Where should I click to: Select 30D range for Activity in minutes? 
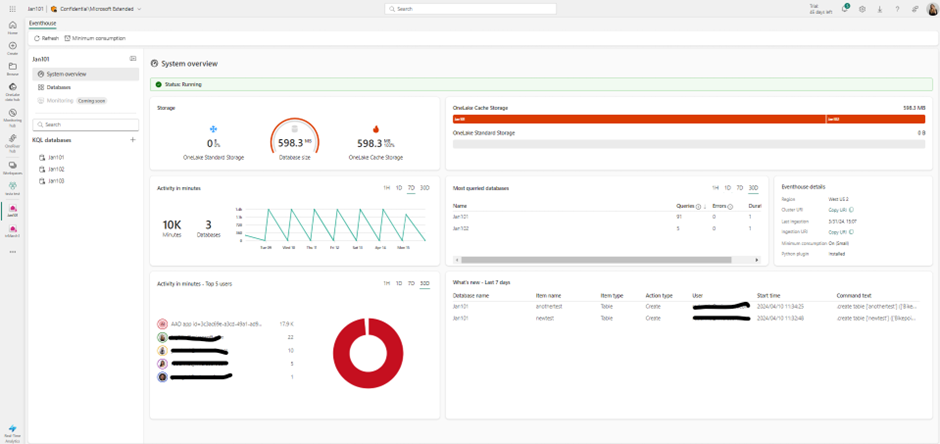pos(424,188)
